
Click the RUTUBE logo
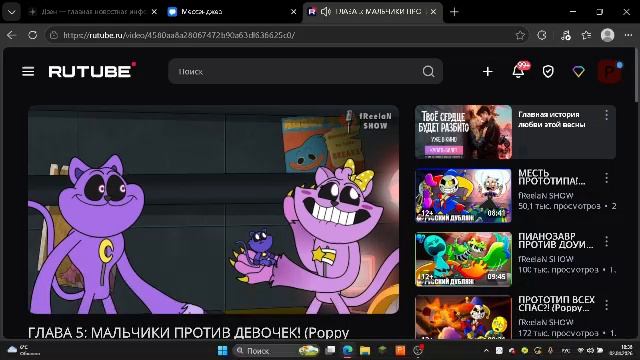92,71
